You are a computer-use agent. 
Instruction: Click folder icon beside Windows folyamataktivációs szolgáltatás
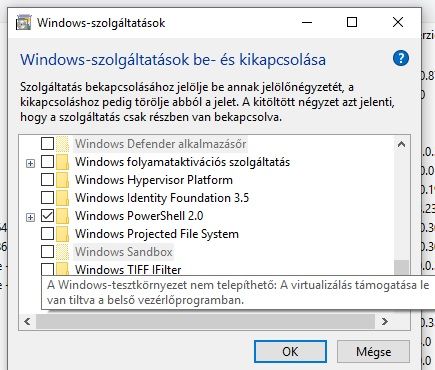[62, 162]
